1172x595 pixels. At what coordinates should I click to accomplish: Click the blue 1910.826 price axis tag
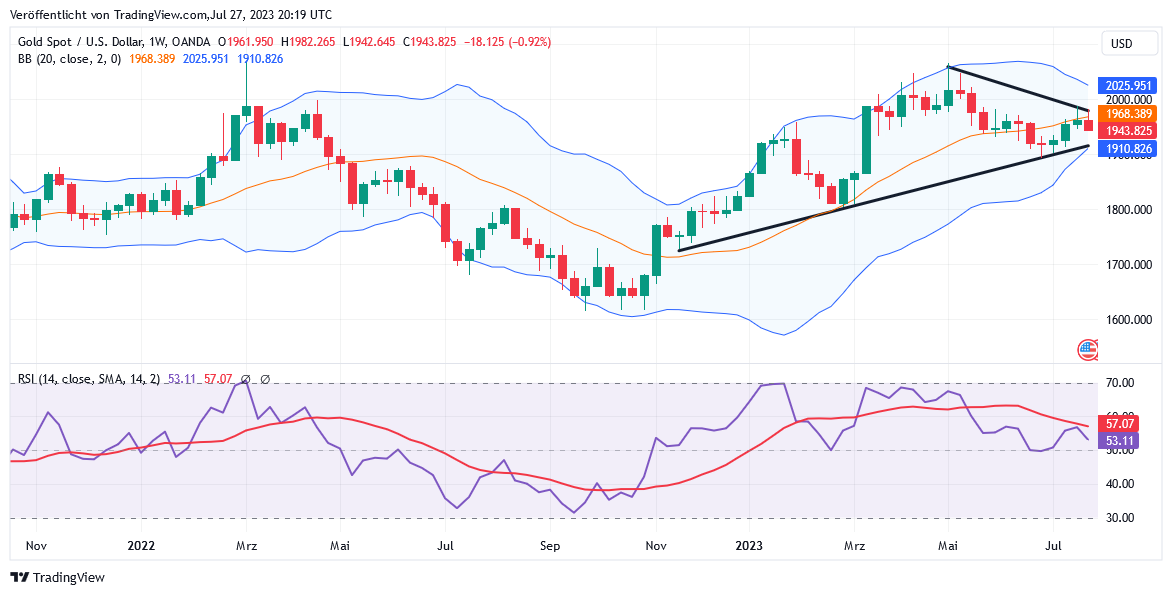(1126, 148)
